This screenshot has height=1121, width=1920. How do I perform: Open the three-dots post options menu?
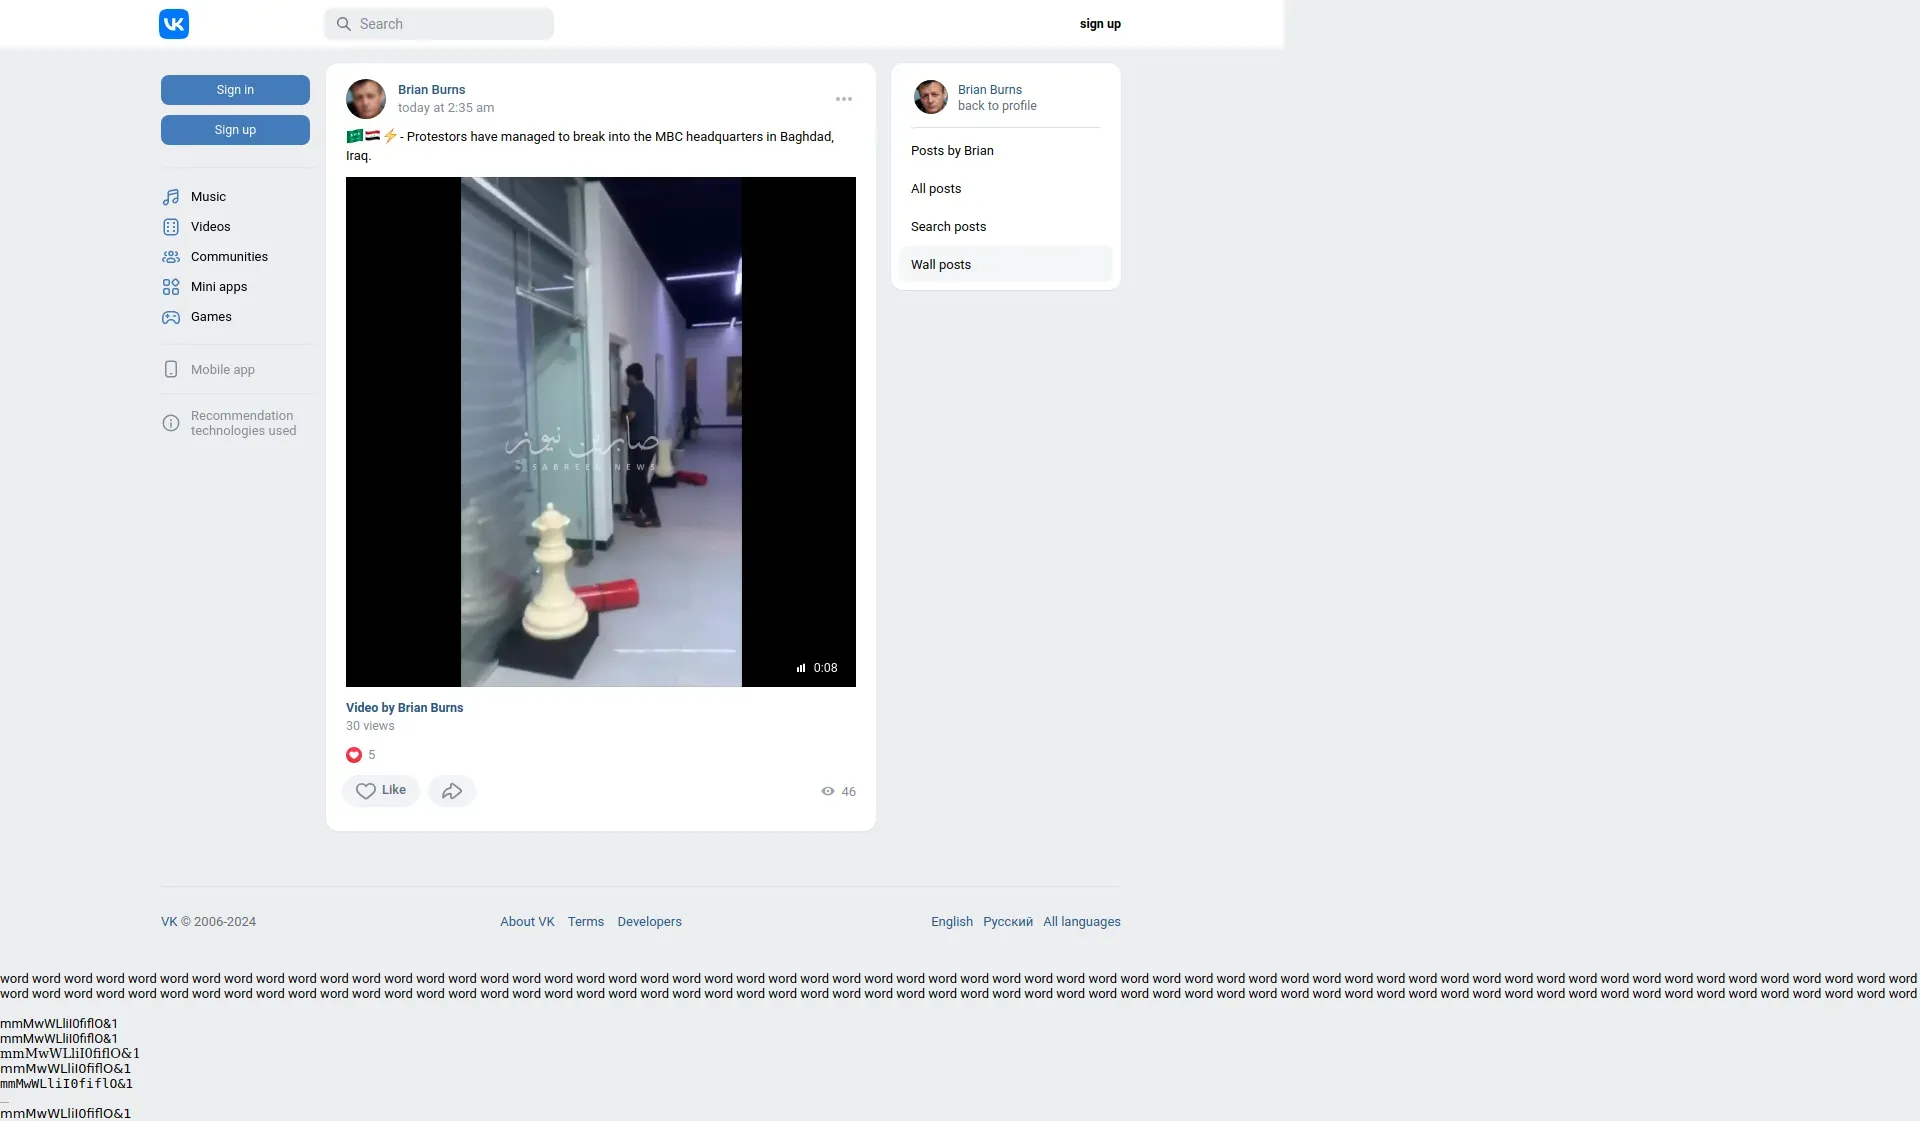[x=844, y=99]
